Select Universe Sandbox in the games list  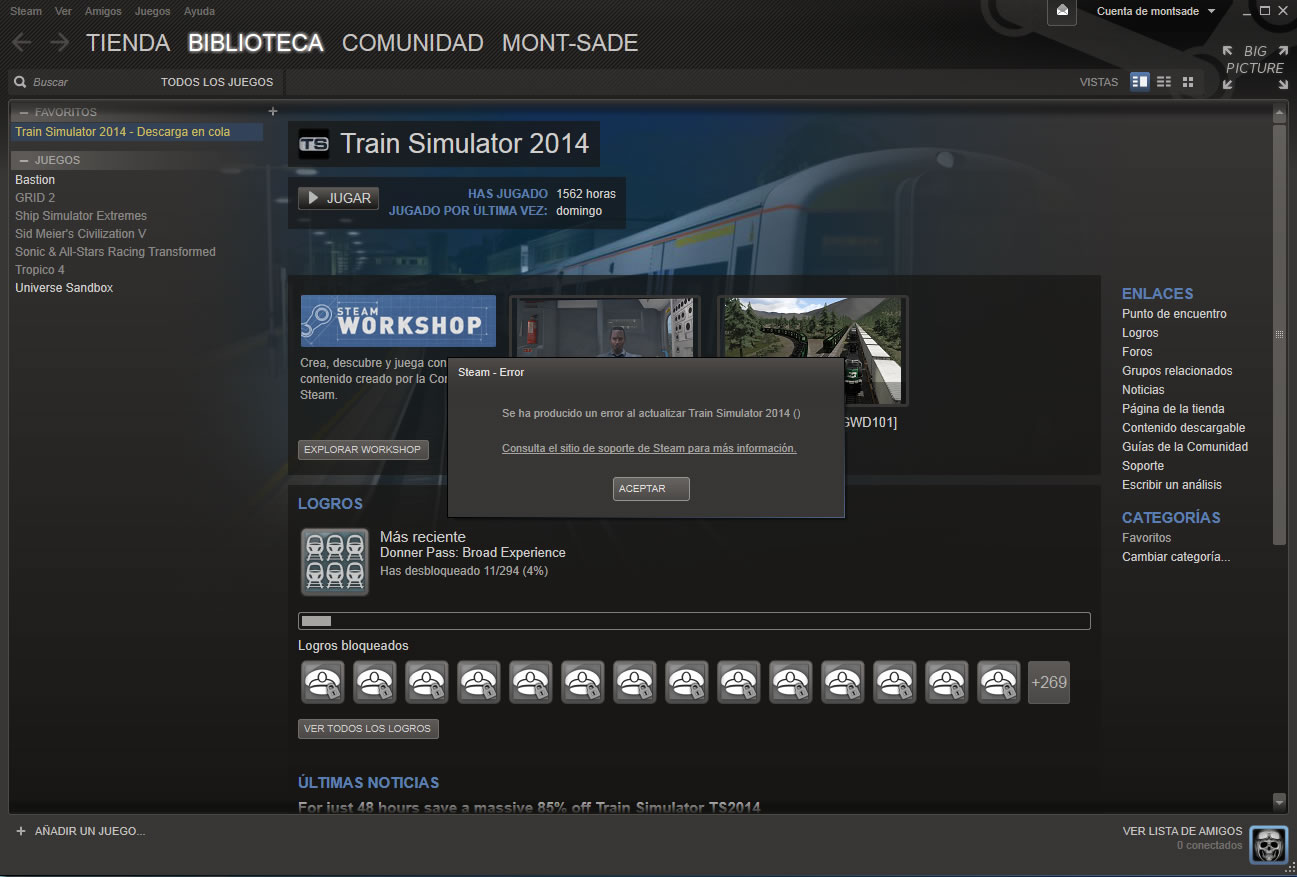[64, 288]
